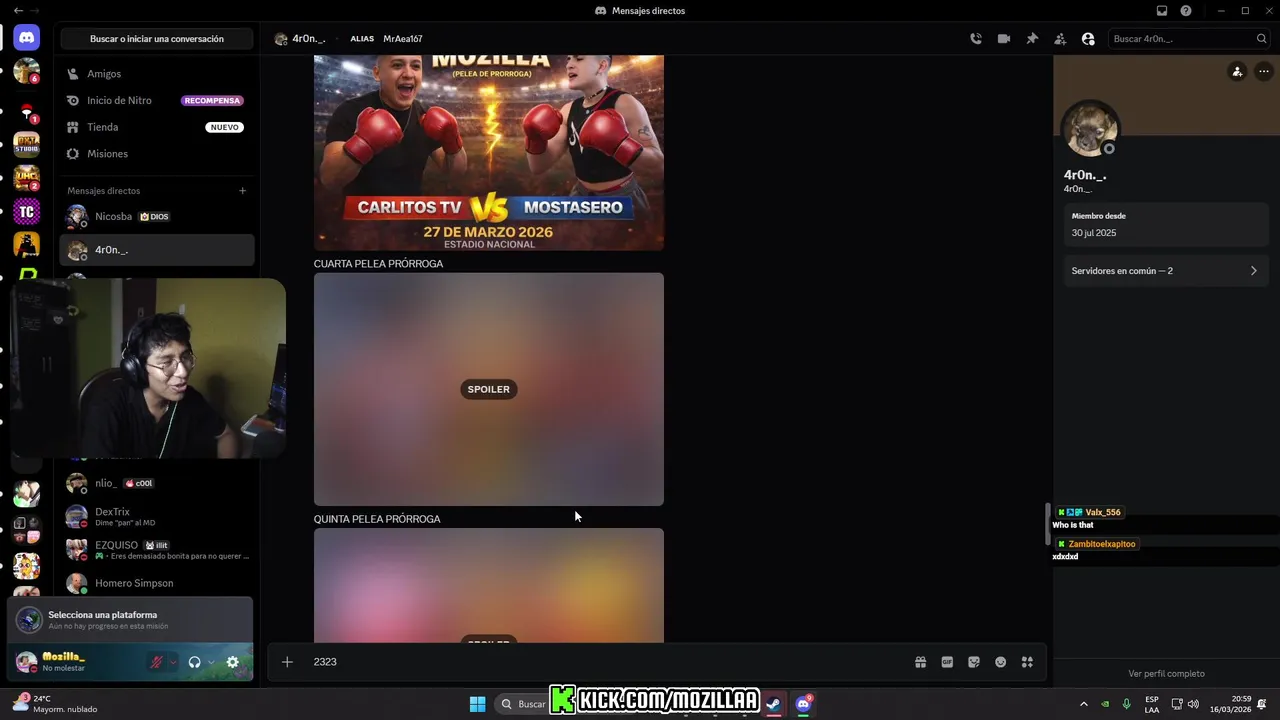1280x720 pixels.
Task: Create a new DM with plus icon
Action: (242, 191)
